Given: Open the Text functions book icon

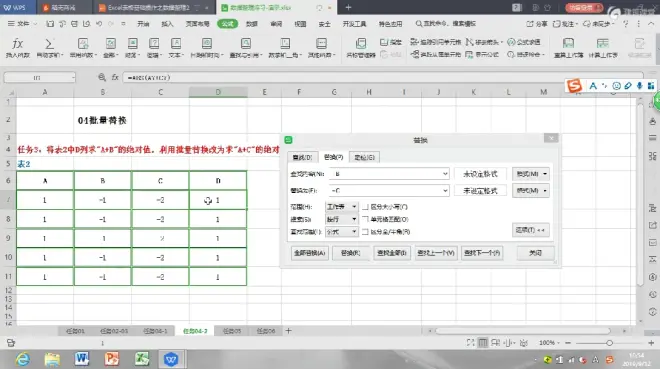Looking at the screenshot, I should 176,43.
